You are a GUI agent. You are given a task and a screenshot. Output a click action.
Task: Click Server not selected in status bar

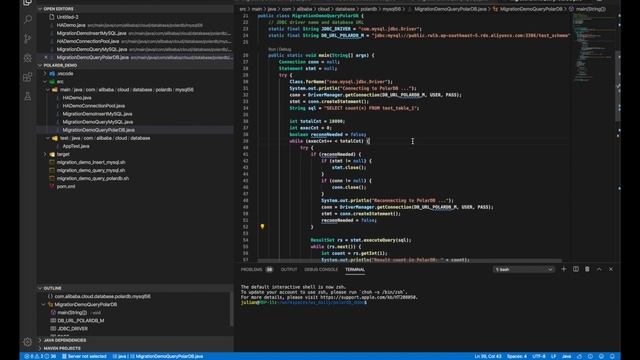tap(84, 356)
